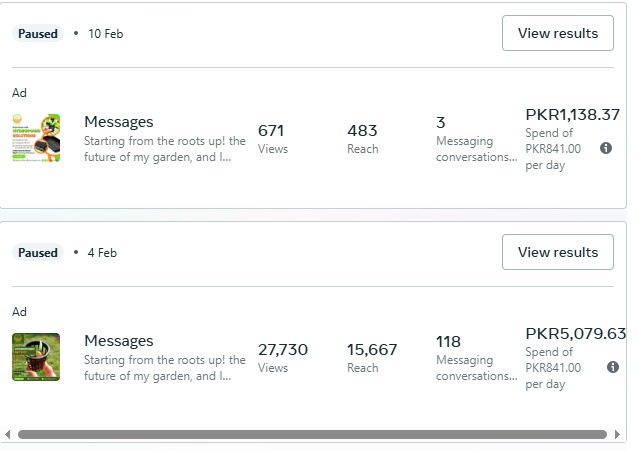Click ad description text of 10 Feb ad
This screenshot has width=638, height=451.
coord(165,149)
